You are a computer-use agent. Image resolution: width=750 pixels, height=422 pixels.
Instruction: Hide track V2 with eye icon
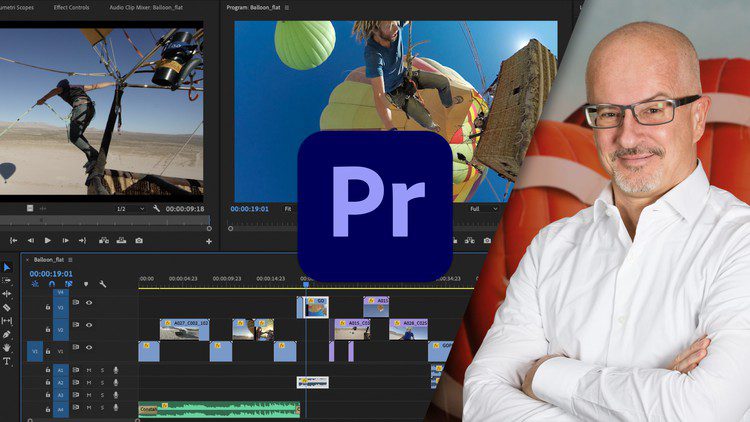point(89,325)
